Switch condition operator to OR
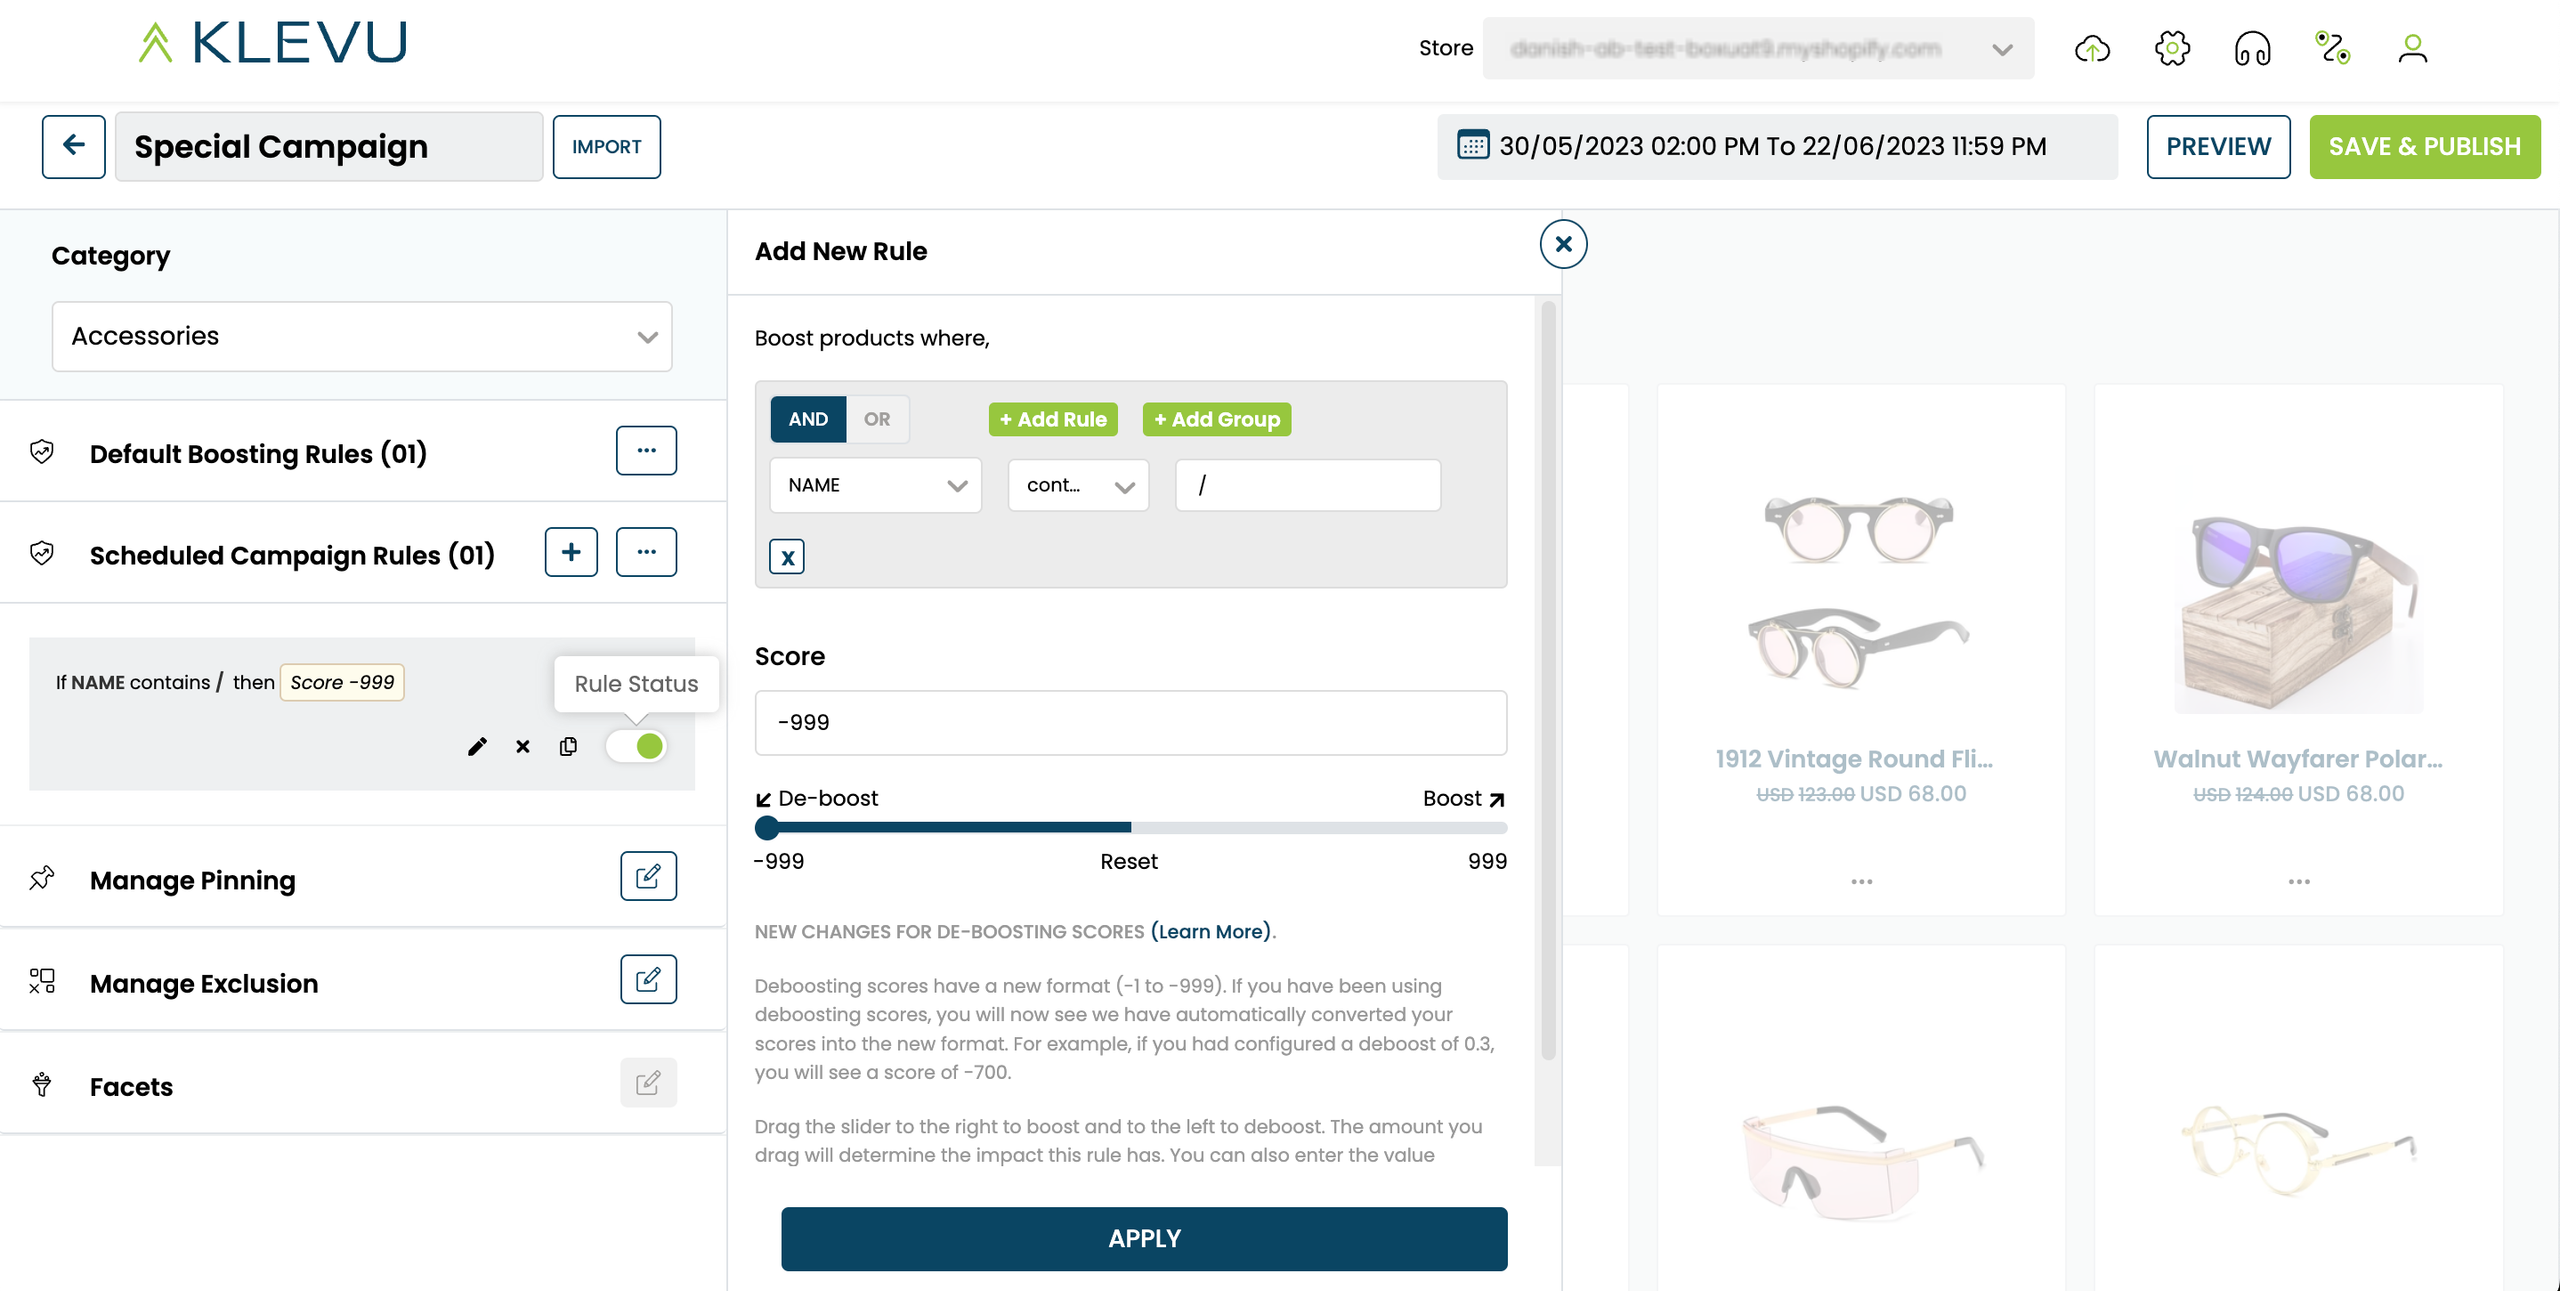Screen dimensions: 2560x1291 [877, 419]
